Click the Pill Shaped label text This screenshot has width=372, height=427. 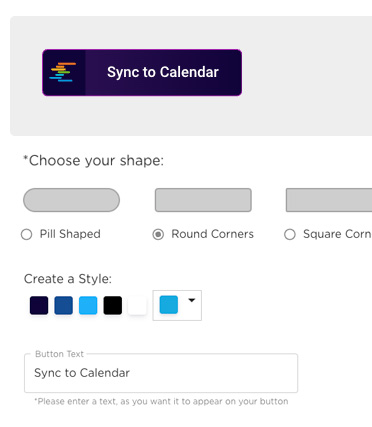tap(70, 234)
